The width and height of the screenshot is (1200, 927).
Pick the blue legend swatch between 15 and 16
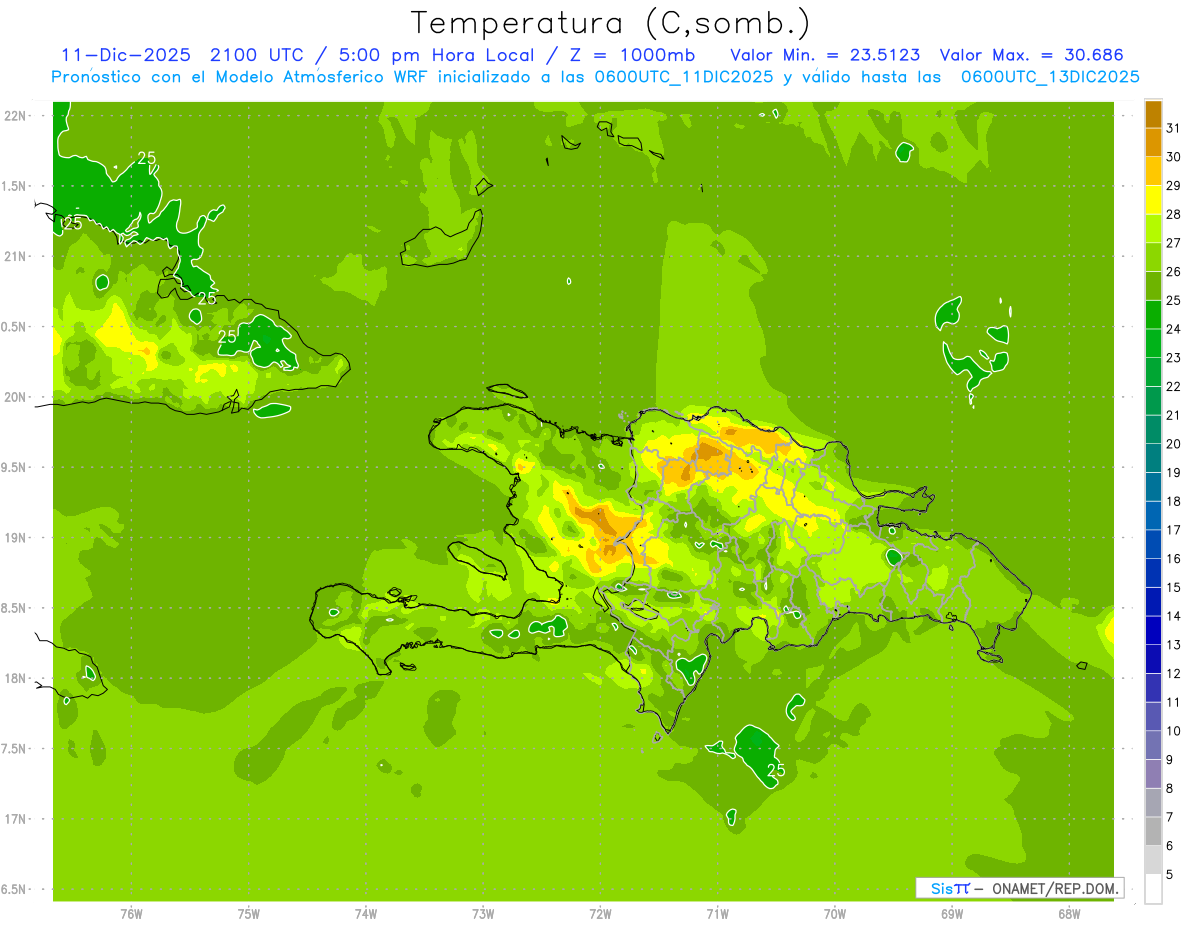[1153, 573]
